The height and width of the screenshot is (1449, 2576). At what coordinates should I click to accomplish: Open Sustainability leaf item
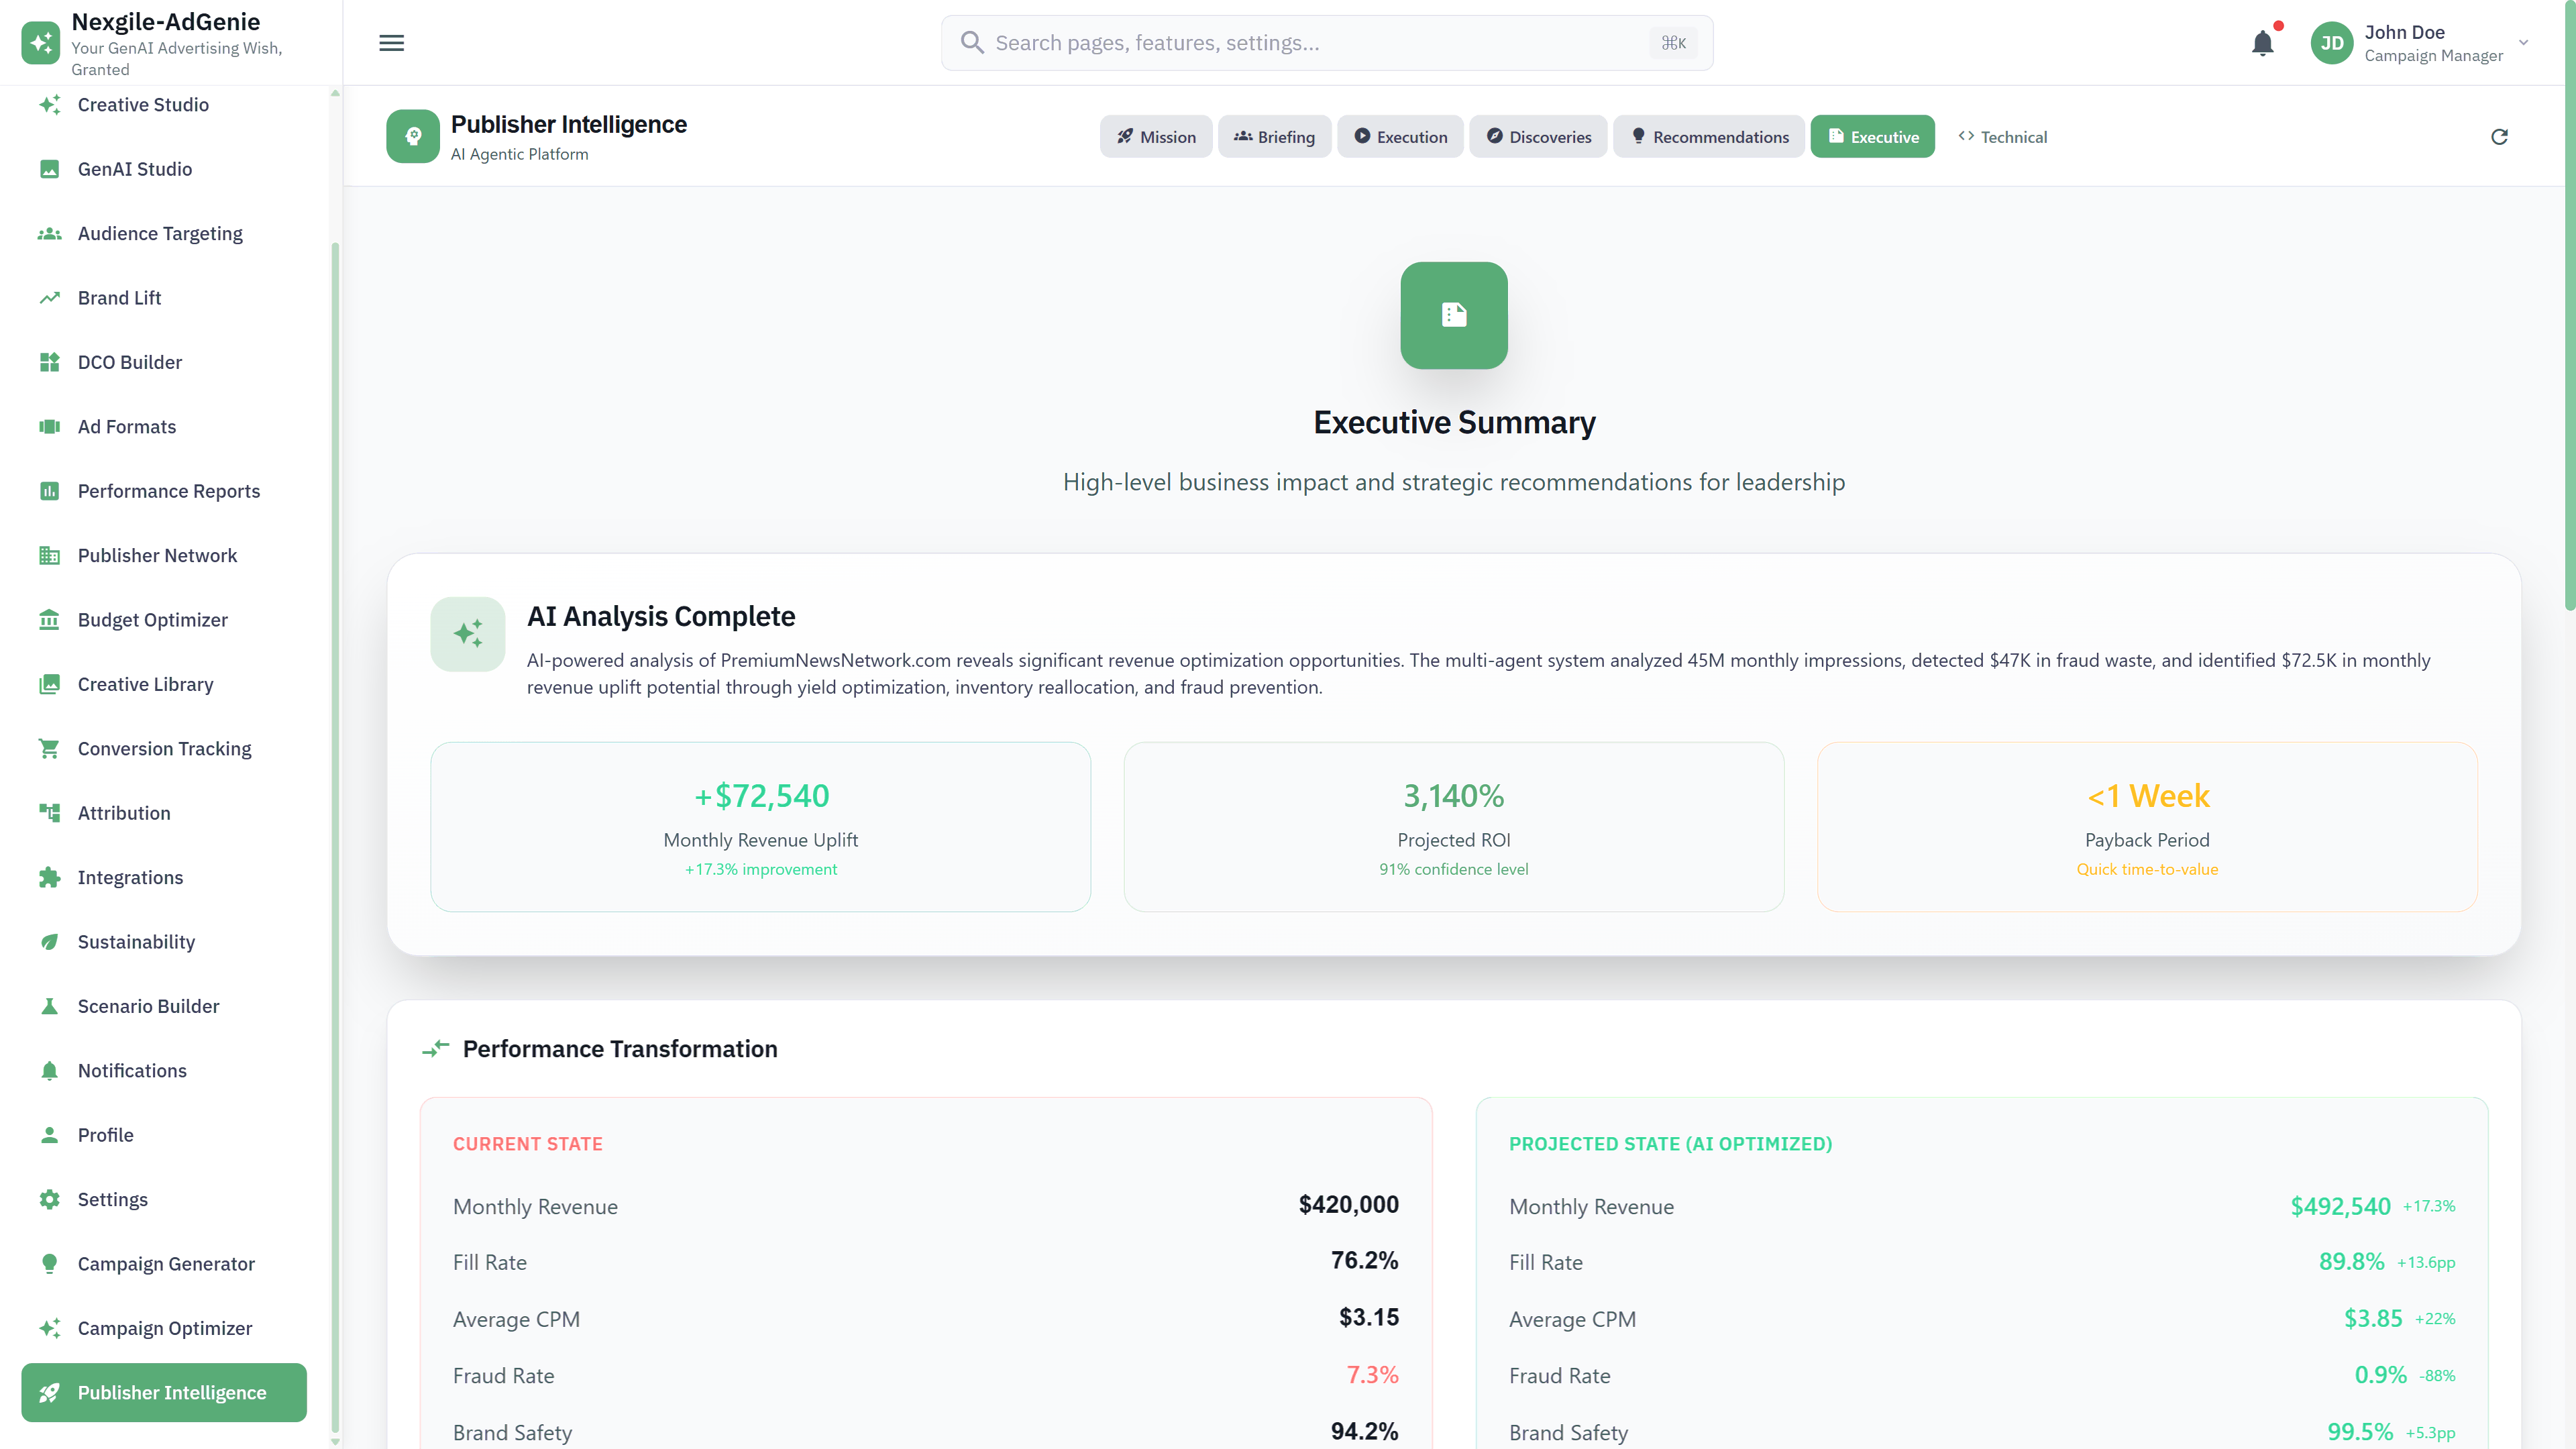(x=136, y=942)
